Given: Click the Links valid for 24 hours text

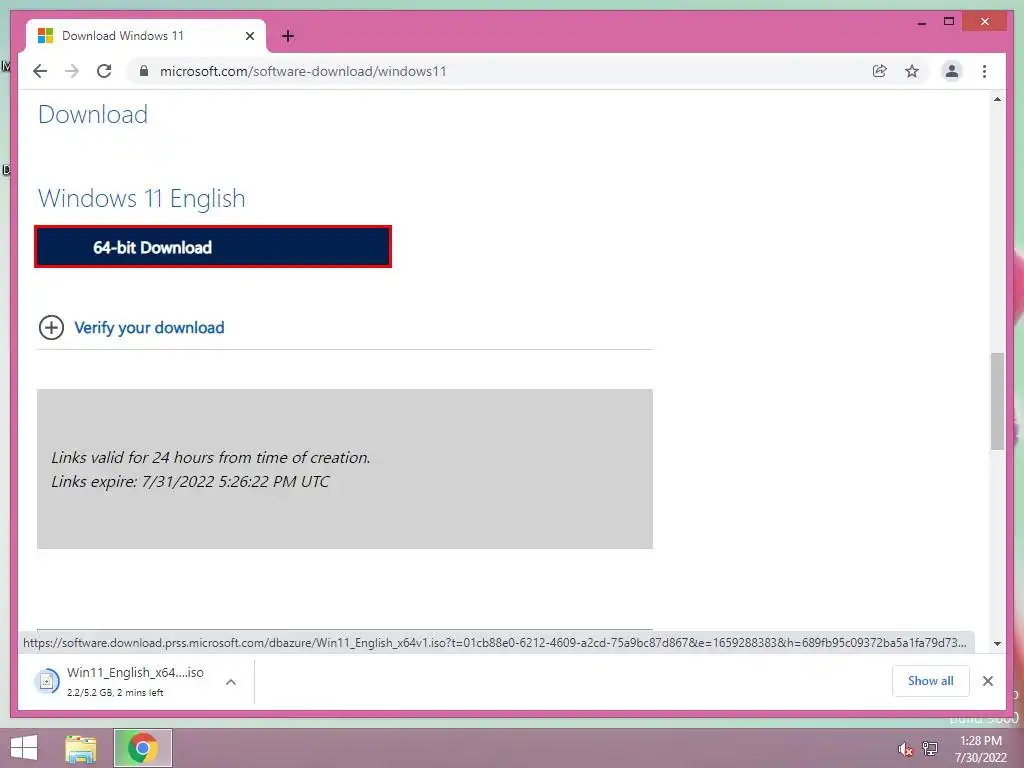Looking at the screenshot, I should (211, 457).
